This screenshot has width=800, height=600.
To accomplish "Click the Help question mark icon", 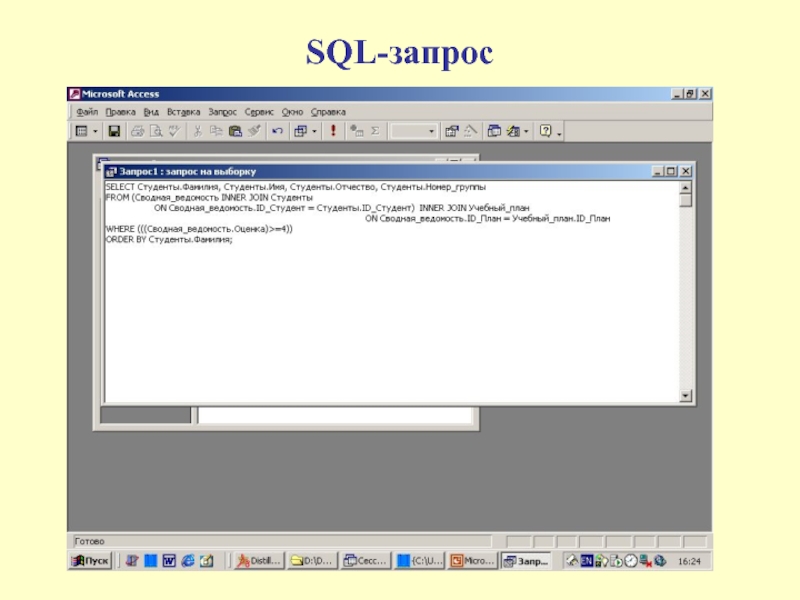I will coord(545,131).
